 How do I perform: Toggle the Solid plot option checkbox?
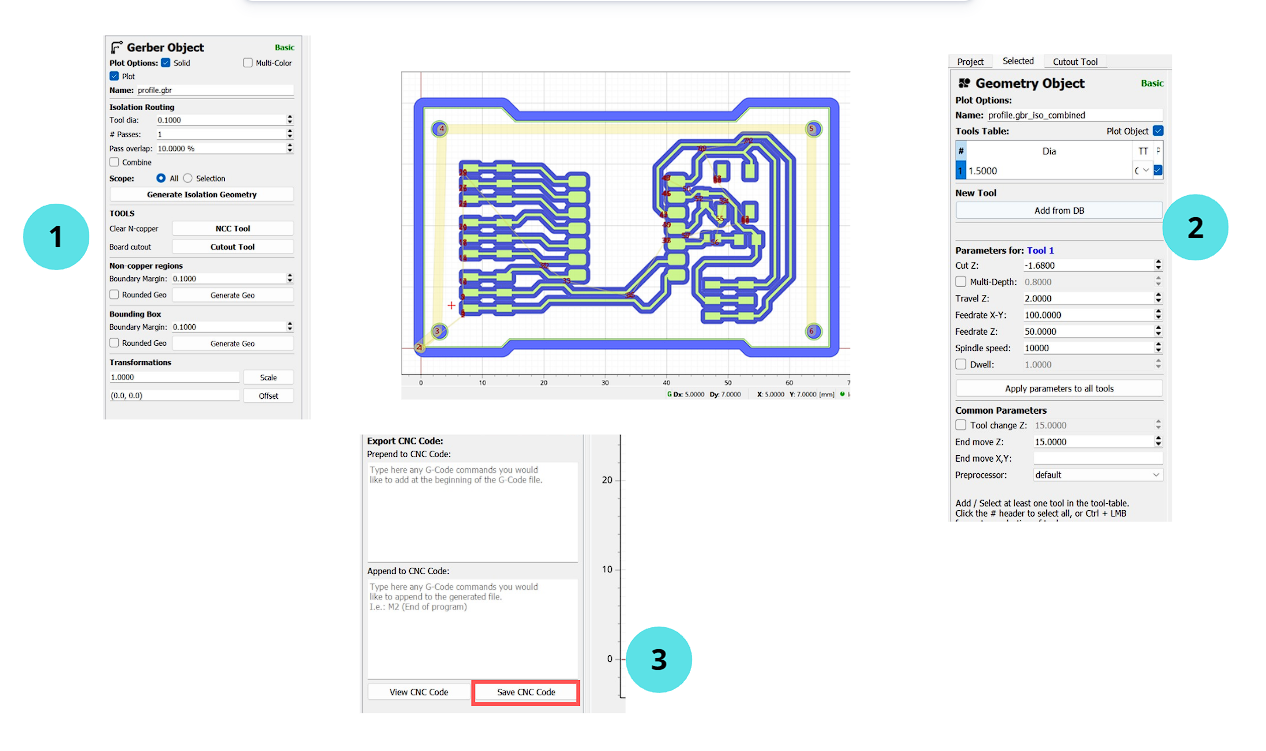coord(166,63)
